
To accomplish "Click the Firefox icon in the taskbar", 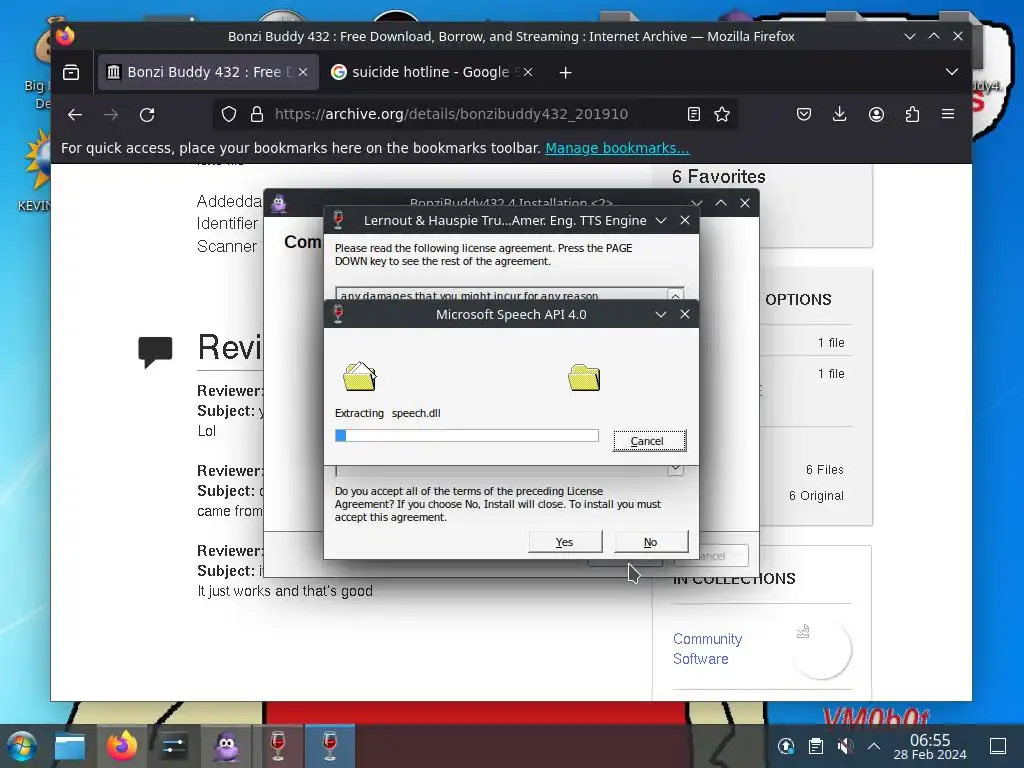I will 122,746.
